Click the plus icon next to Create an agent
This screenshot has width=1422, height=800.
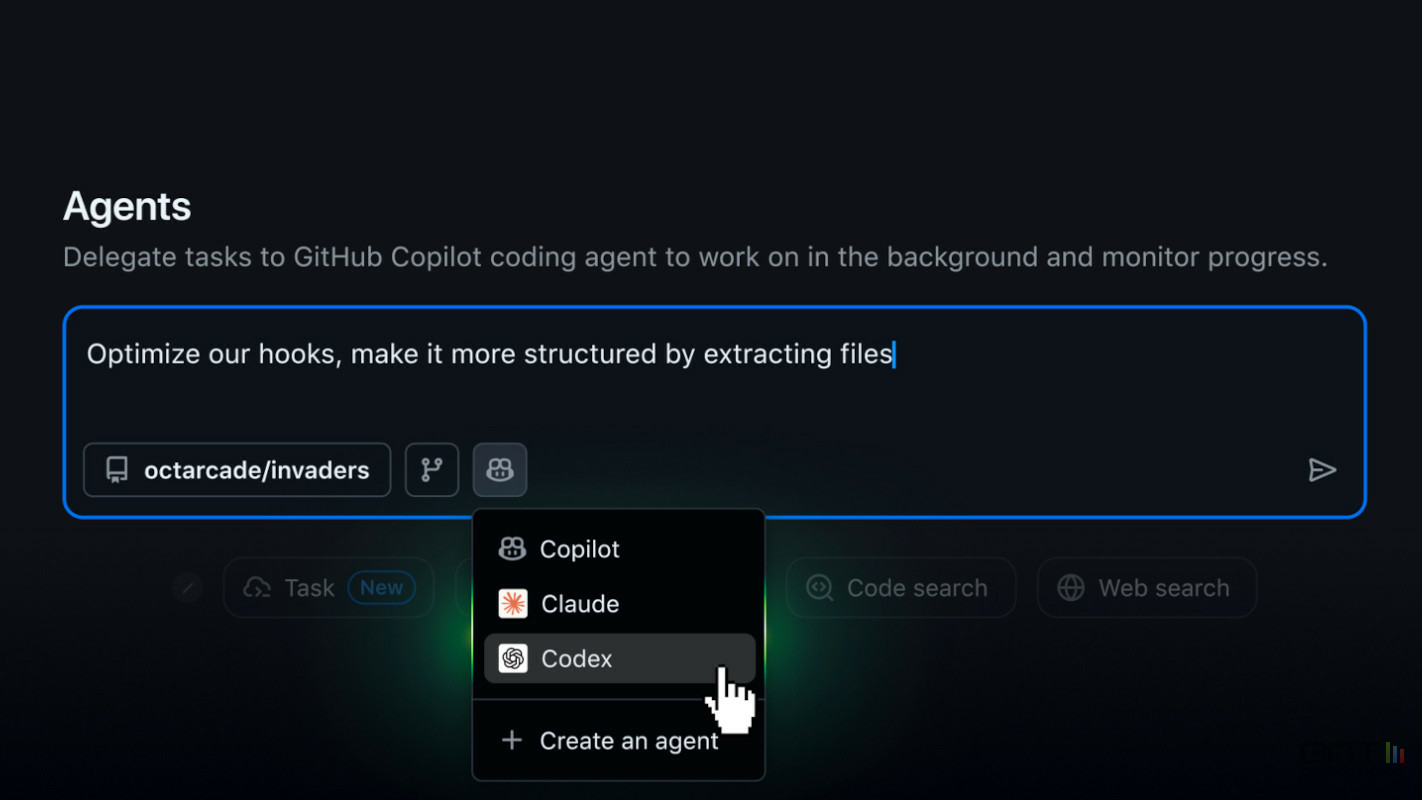tap(512, 740)
